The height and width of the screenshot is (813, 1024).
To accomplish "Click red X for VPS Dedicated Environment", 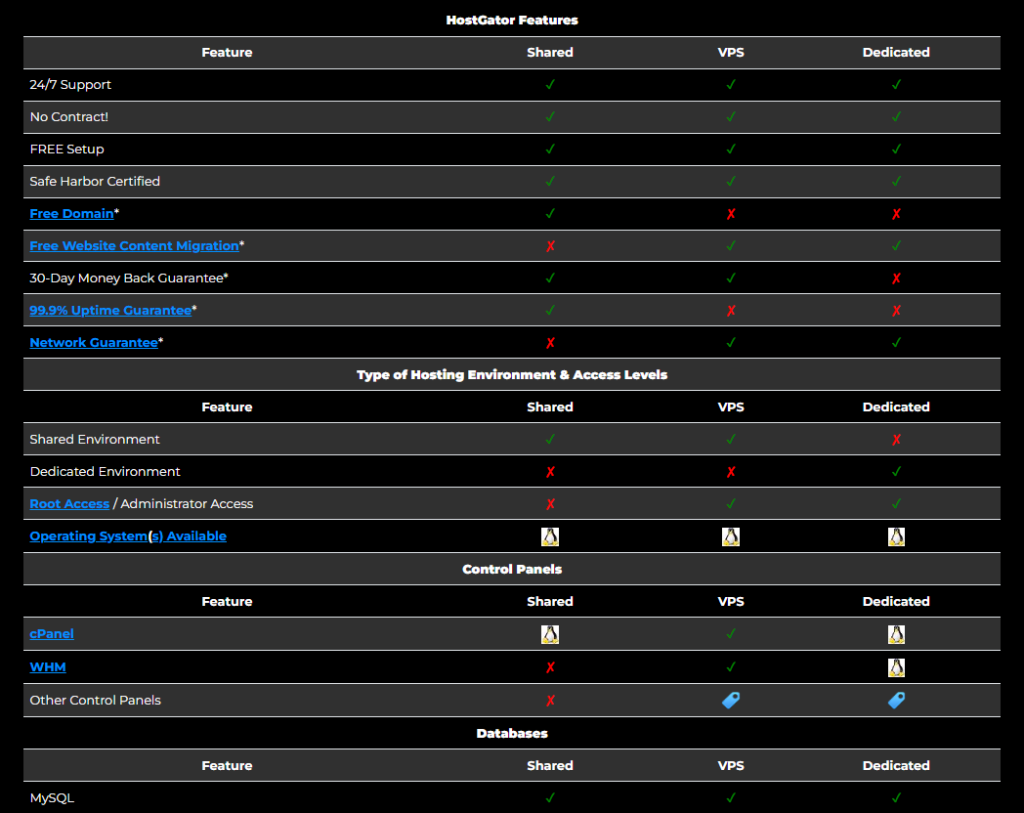I will coord(731,472).
